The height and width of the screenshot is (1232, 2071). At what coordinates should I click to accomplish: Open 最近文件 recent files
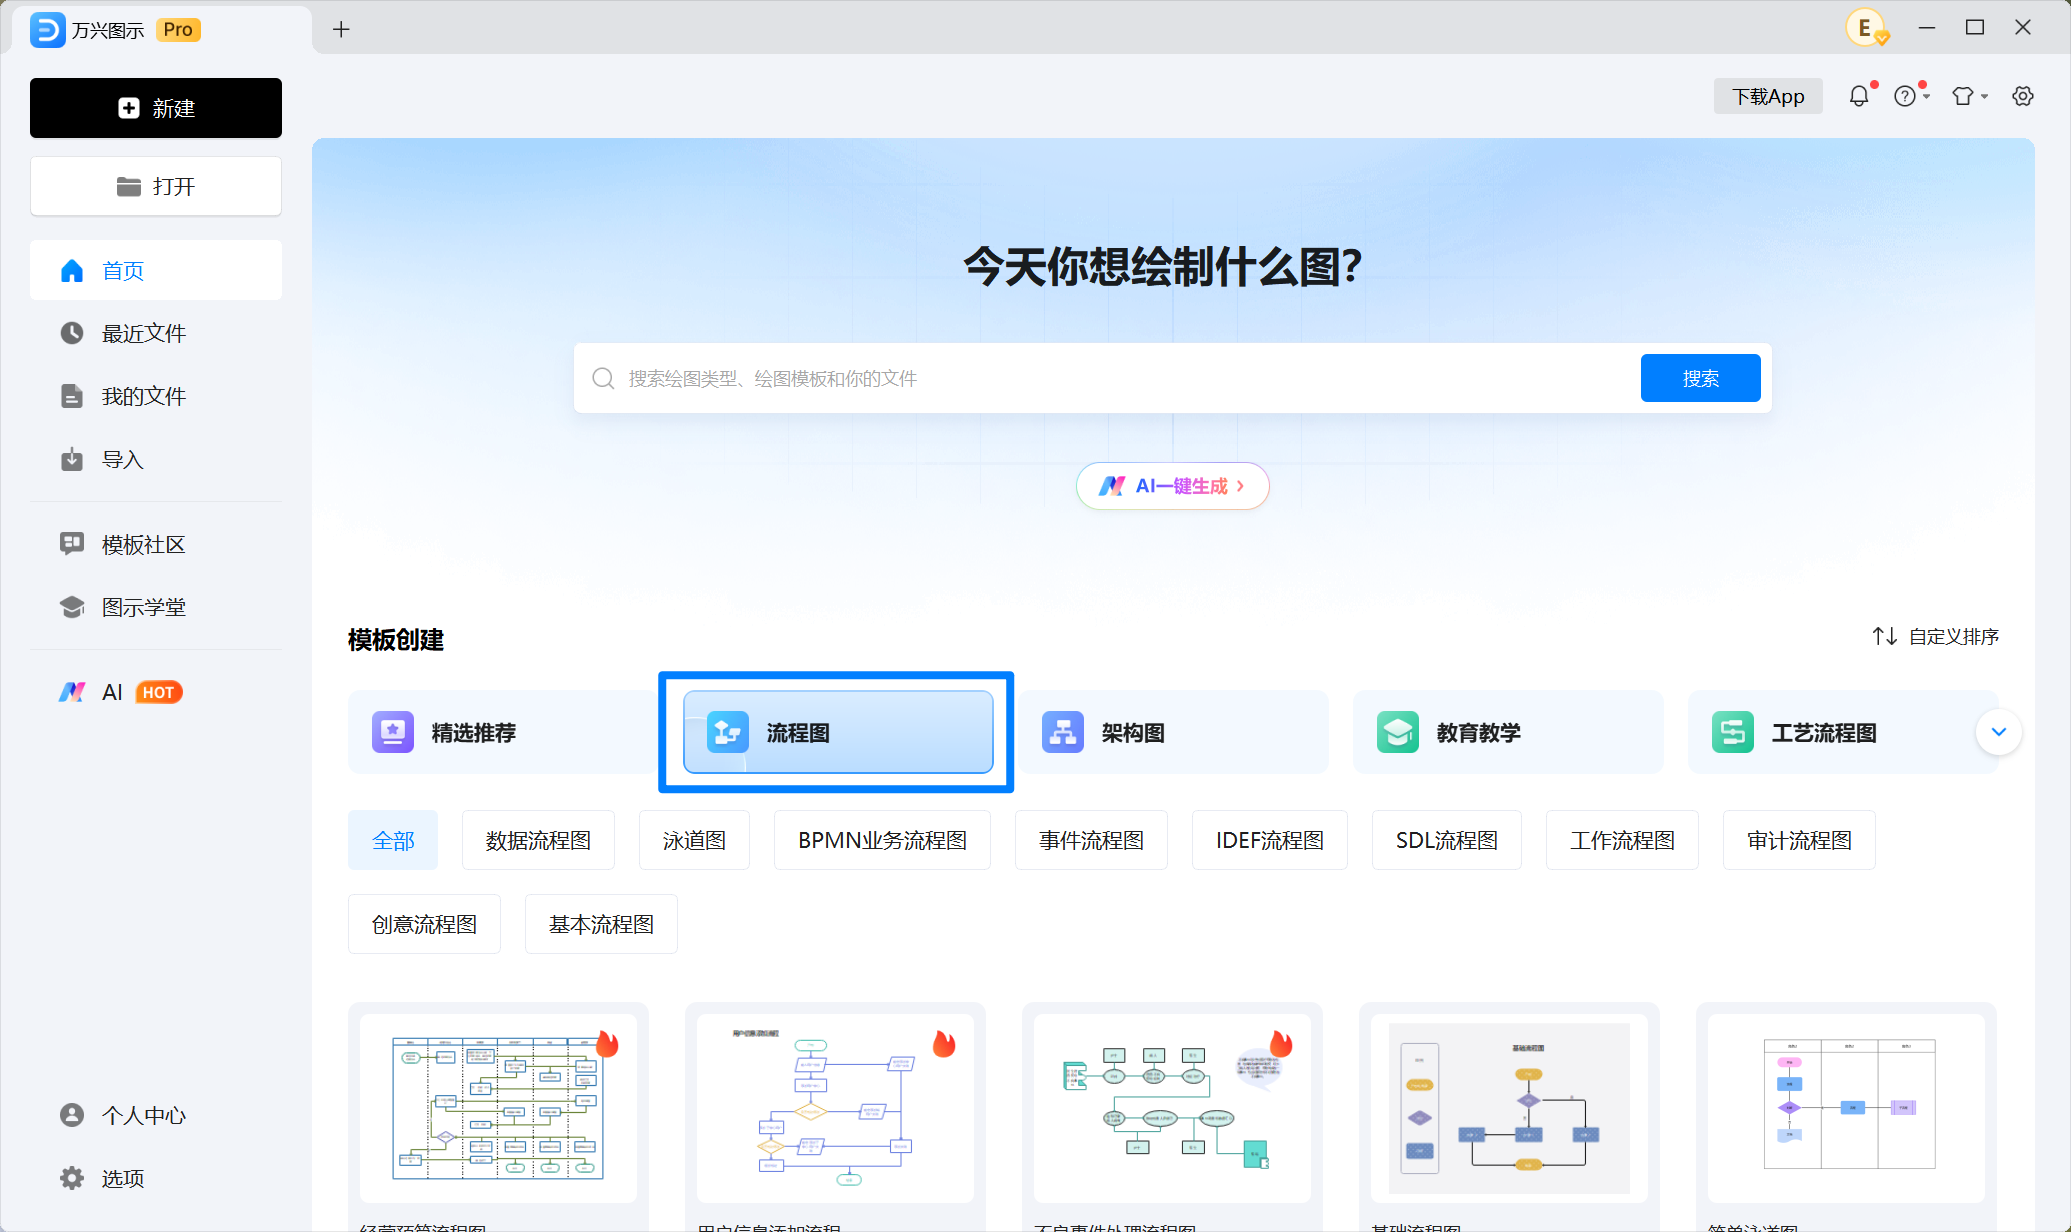pos(156,333)
